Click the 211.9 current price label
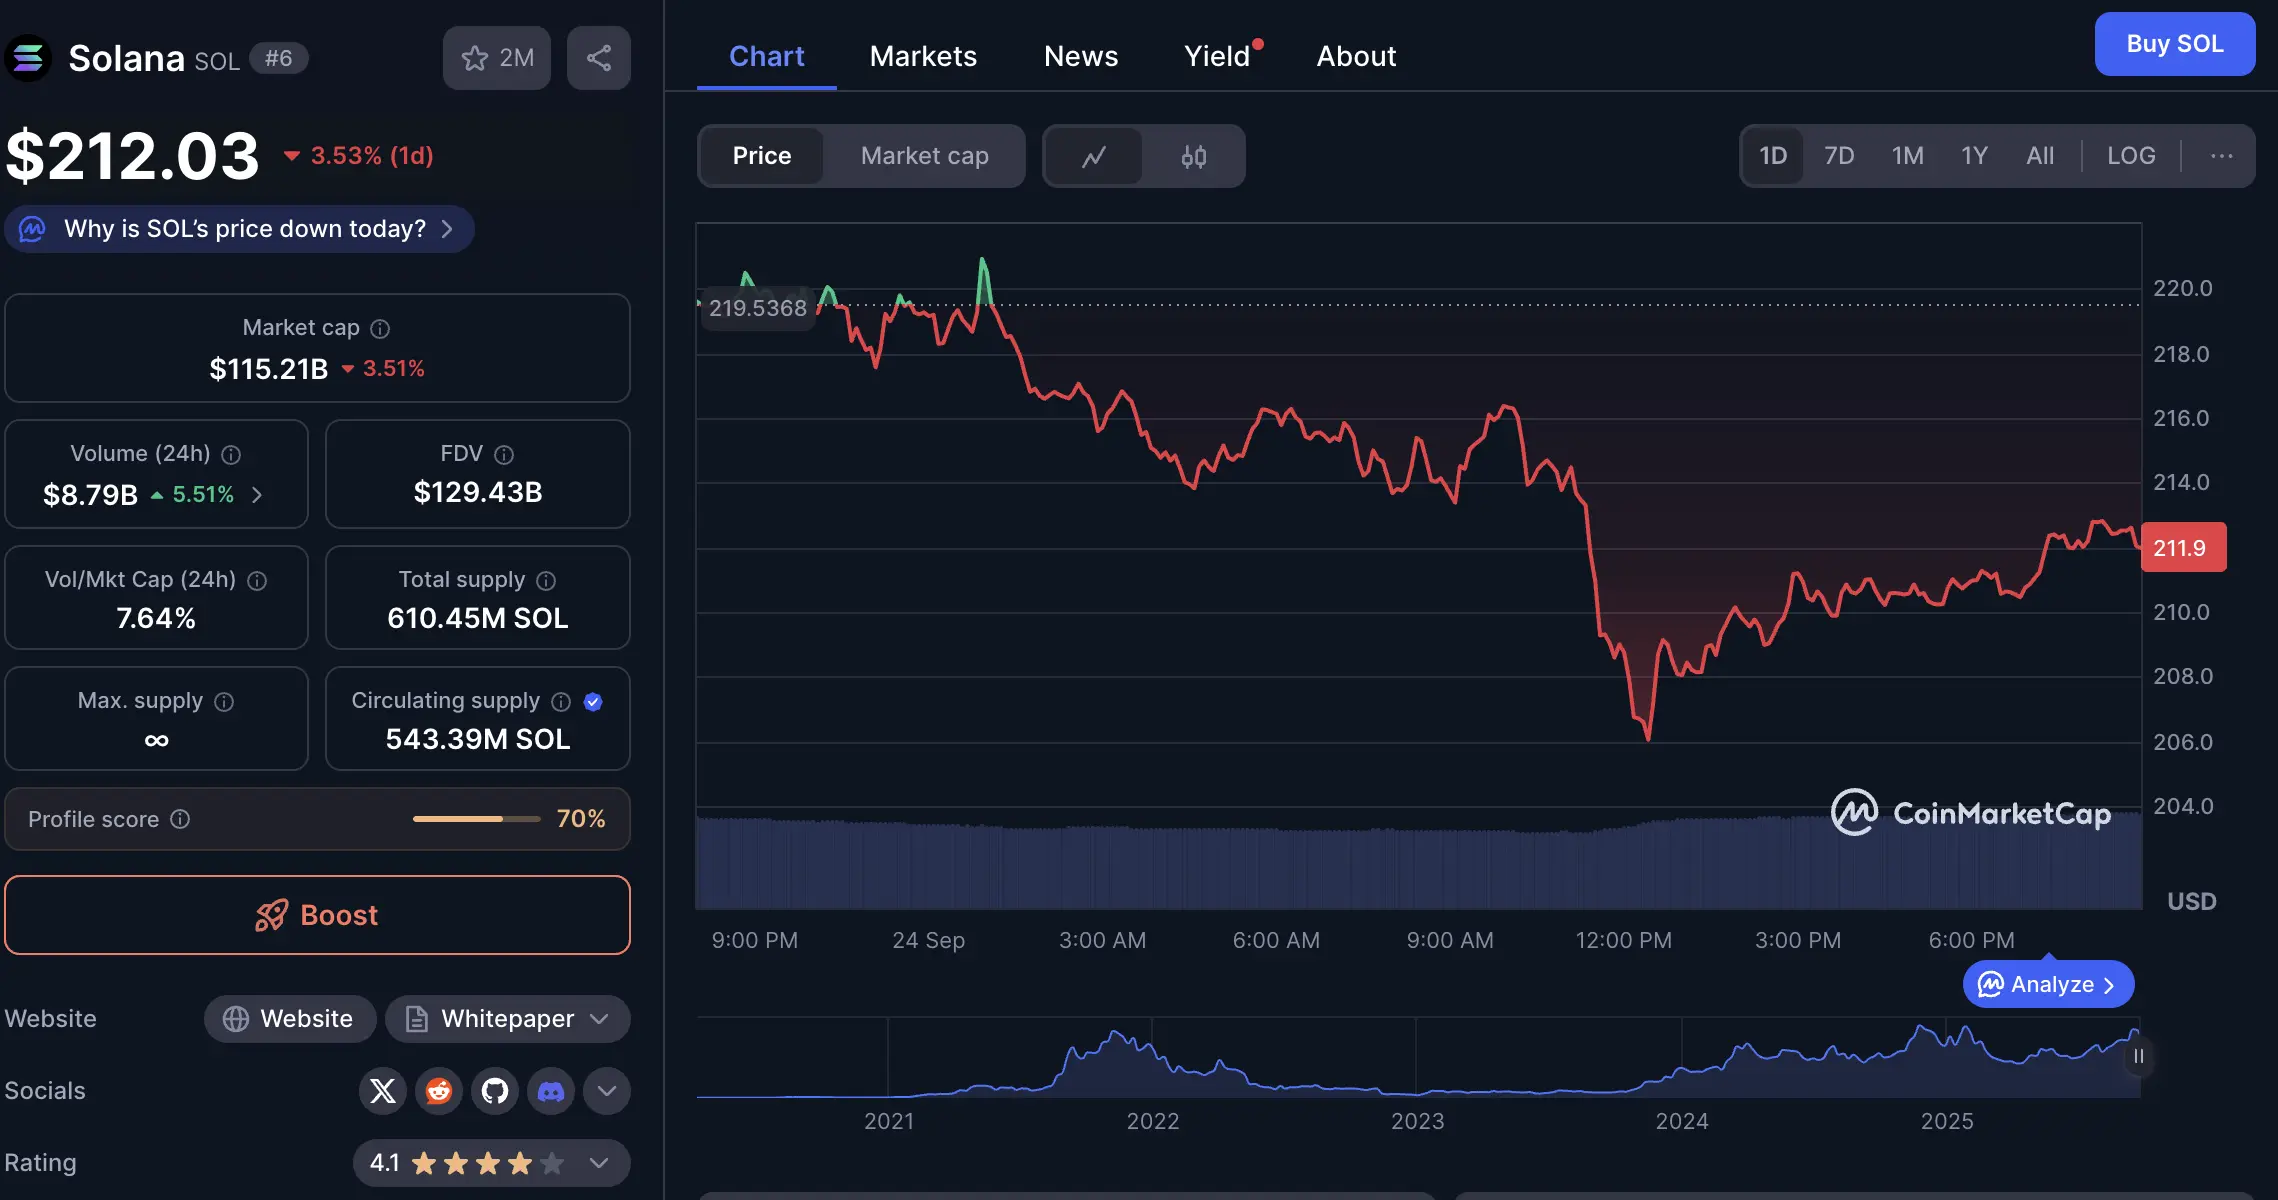Viewport: 2278px width, 1200px height. (x=2184, y=548)
